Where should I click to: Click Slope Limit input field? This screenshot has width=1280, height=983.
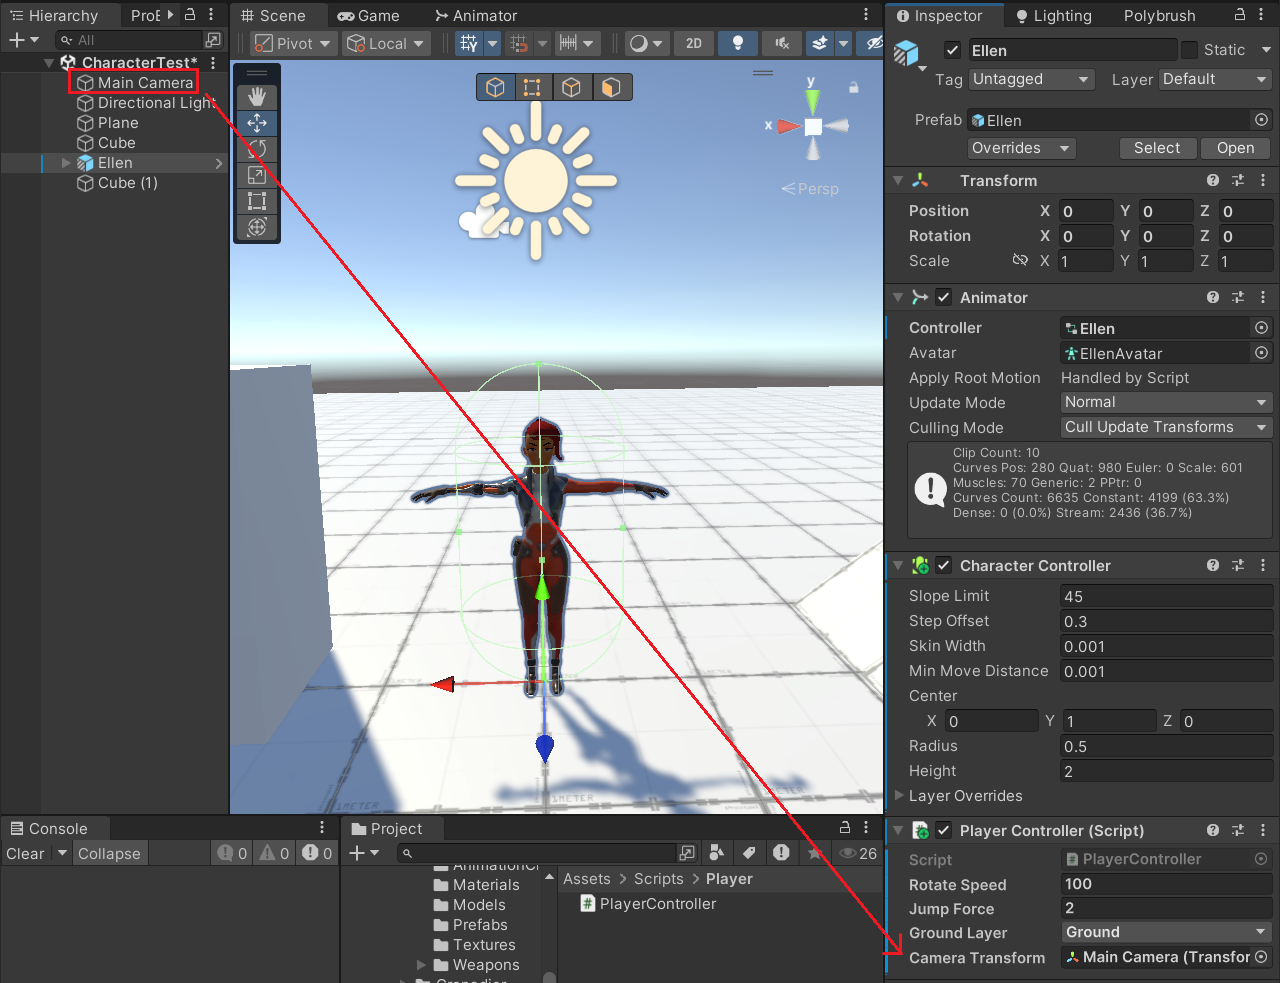point(1166,596)
